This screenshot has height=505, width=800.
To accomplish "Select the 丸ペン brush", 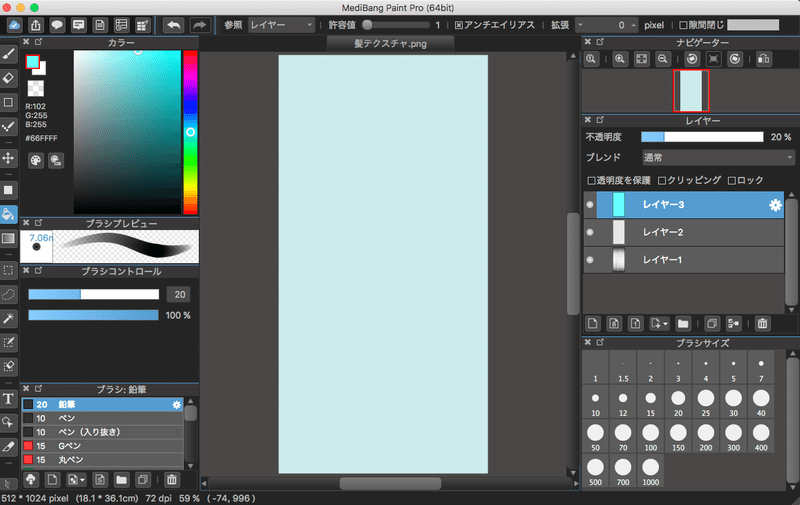I will (x=102, y=460).
